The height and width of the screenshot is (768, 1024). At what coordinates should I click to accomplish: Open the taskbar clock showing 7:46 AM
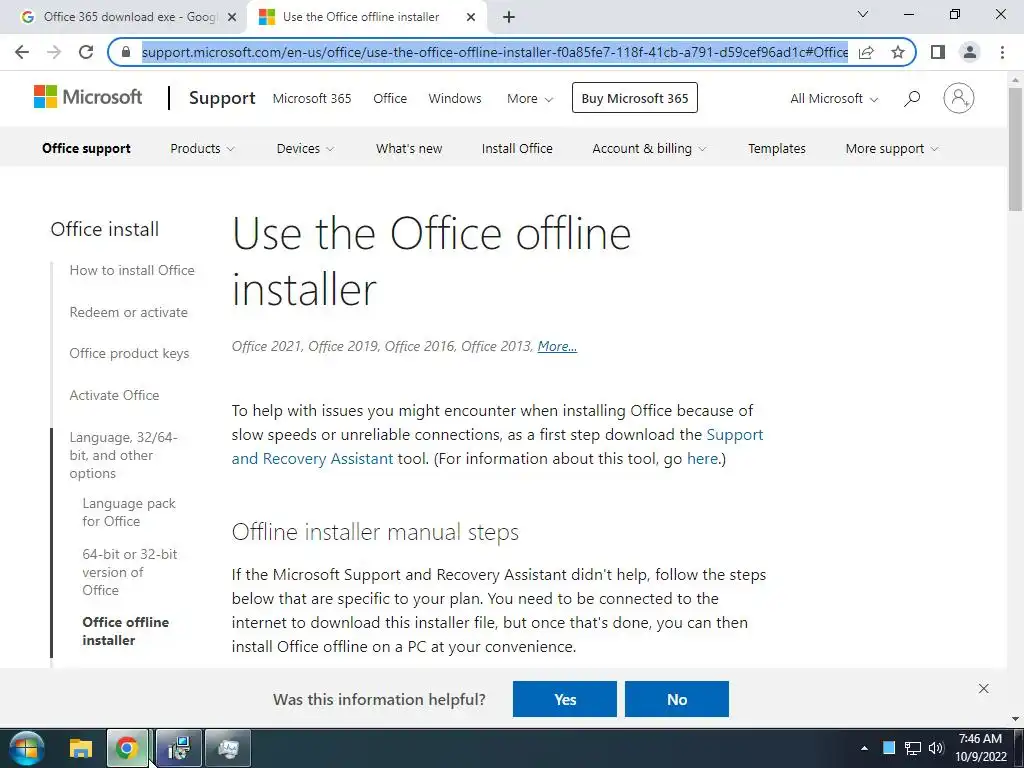(980, 748)
